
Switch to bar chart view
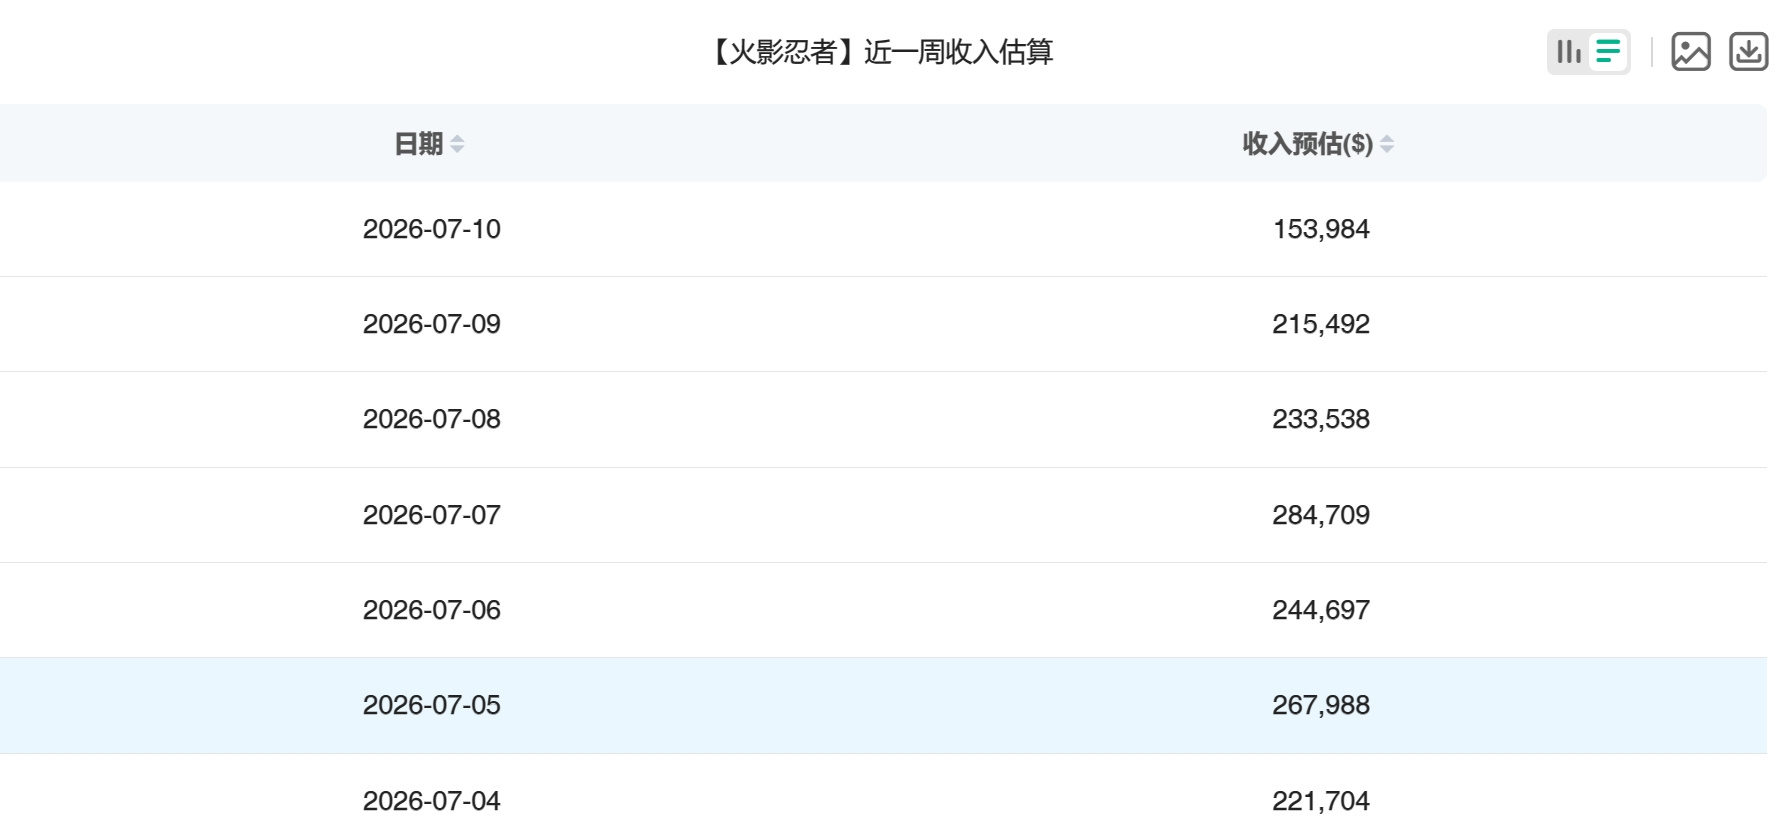[1569, 51]
